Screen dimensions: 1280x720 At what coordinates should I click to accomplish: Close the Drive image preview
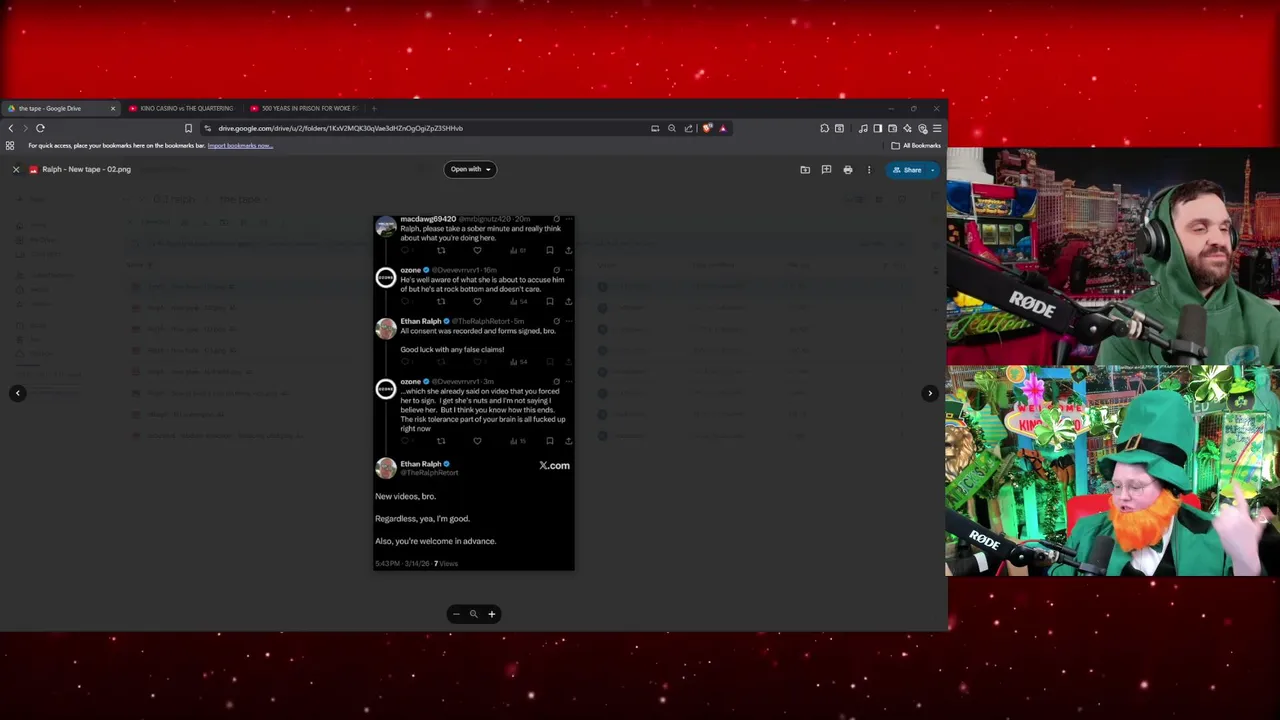pos(16,170)
